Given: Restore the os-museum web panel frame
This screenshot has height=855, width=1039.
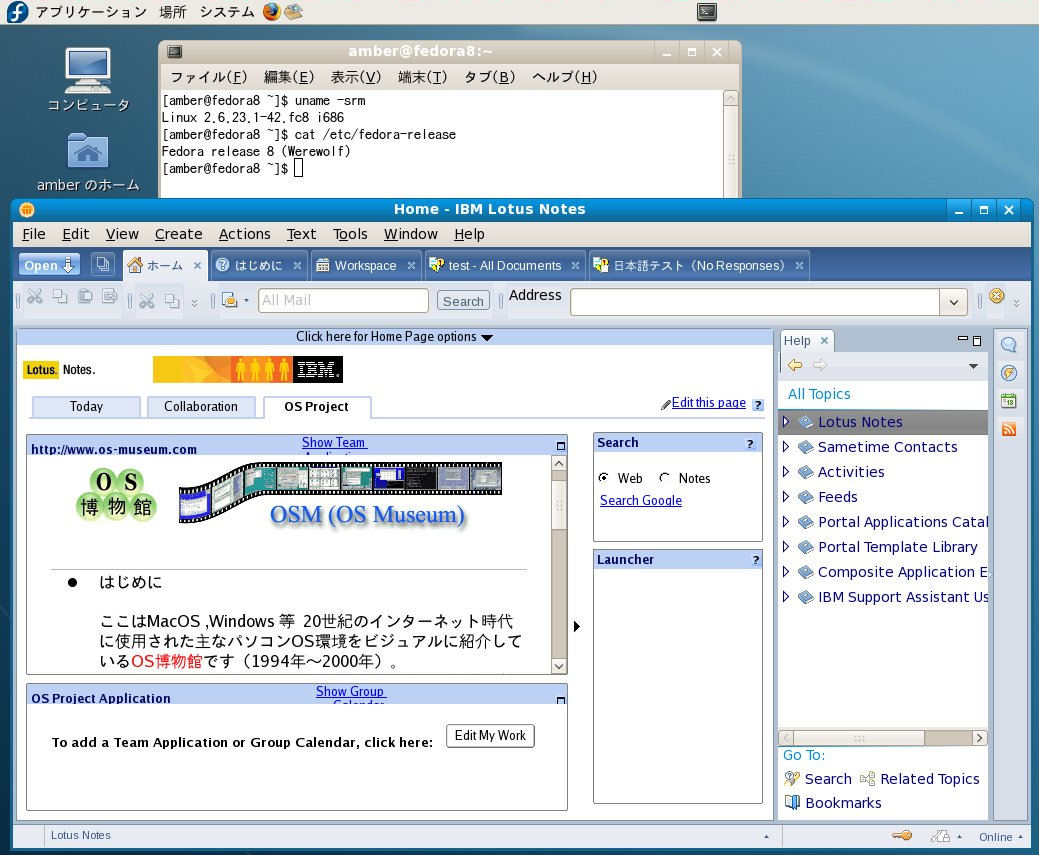Looking at the screenshot, I should 561,446.
